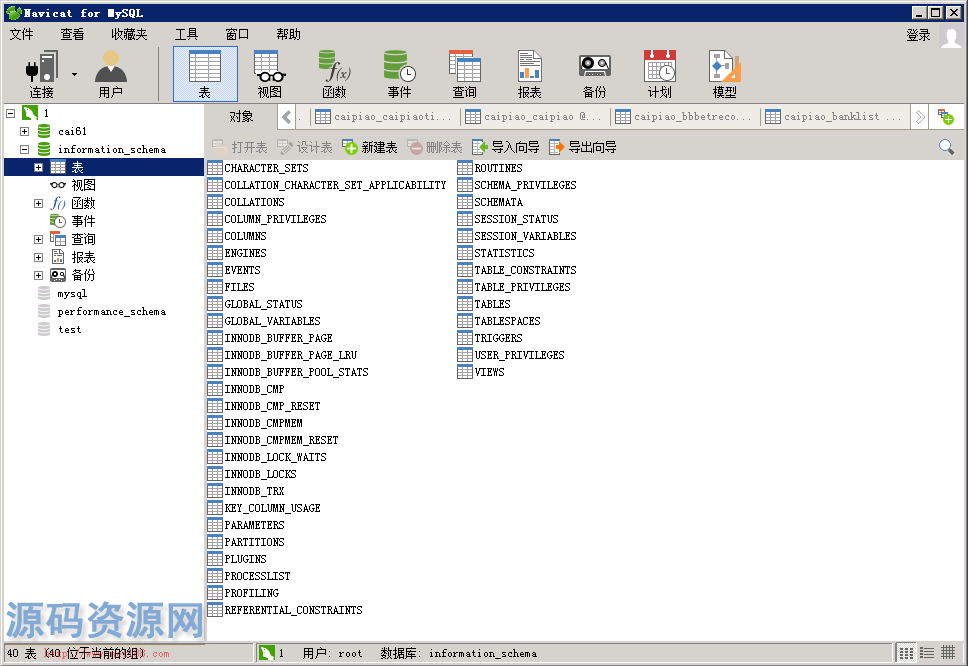Open the 收藏夹 menu
This screenshot has height=666, width=968.
[x=129, y=35]
